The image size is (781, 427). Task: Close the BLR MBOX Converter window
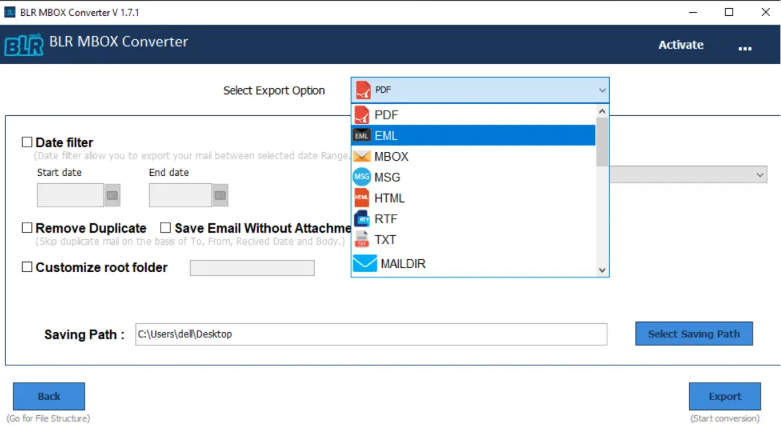pyautogui.click(x=766, y=12)
